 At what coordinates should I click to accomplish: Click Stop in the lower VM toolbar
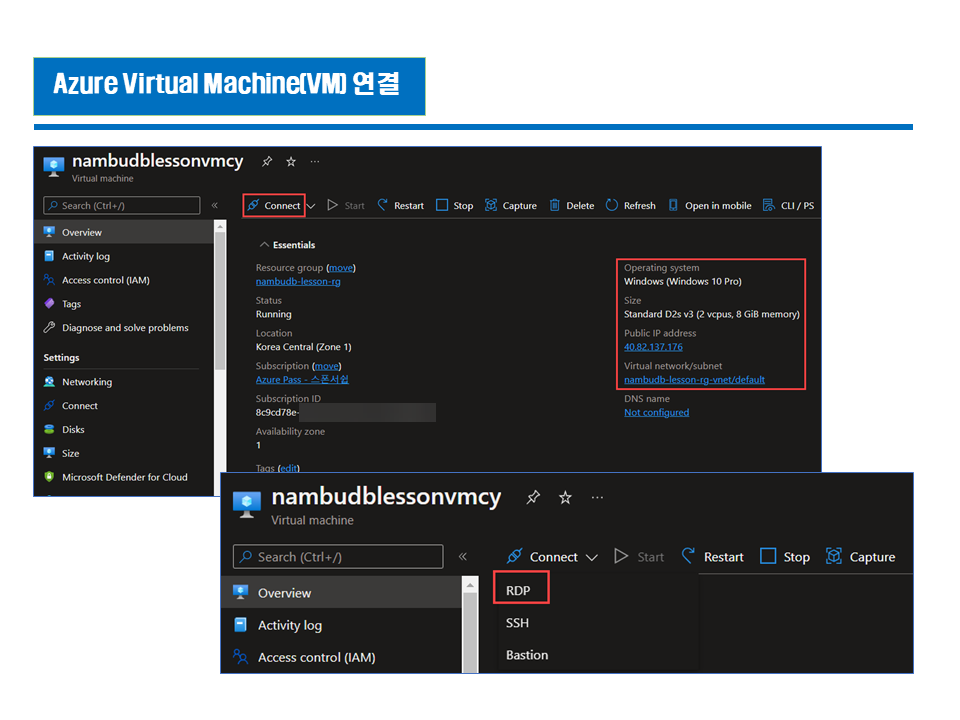coord(786,557)
